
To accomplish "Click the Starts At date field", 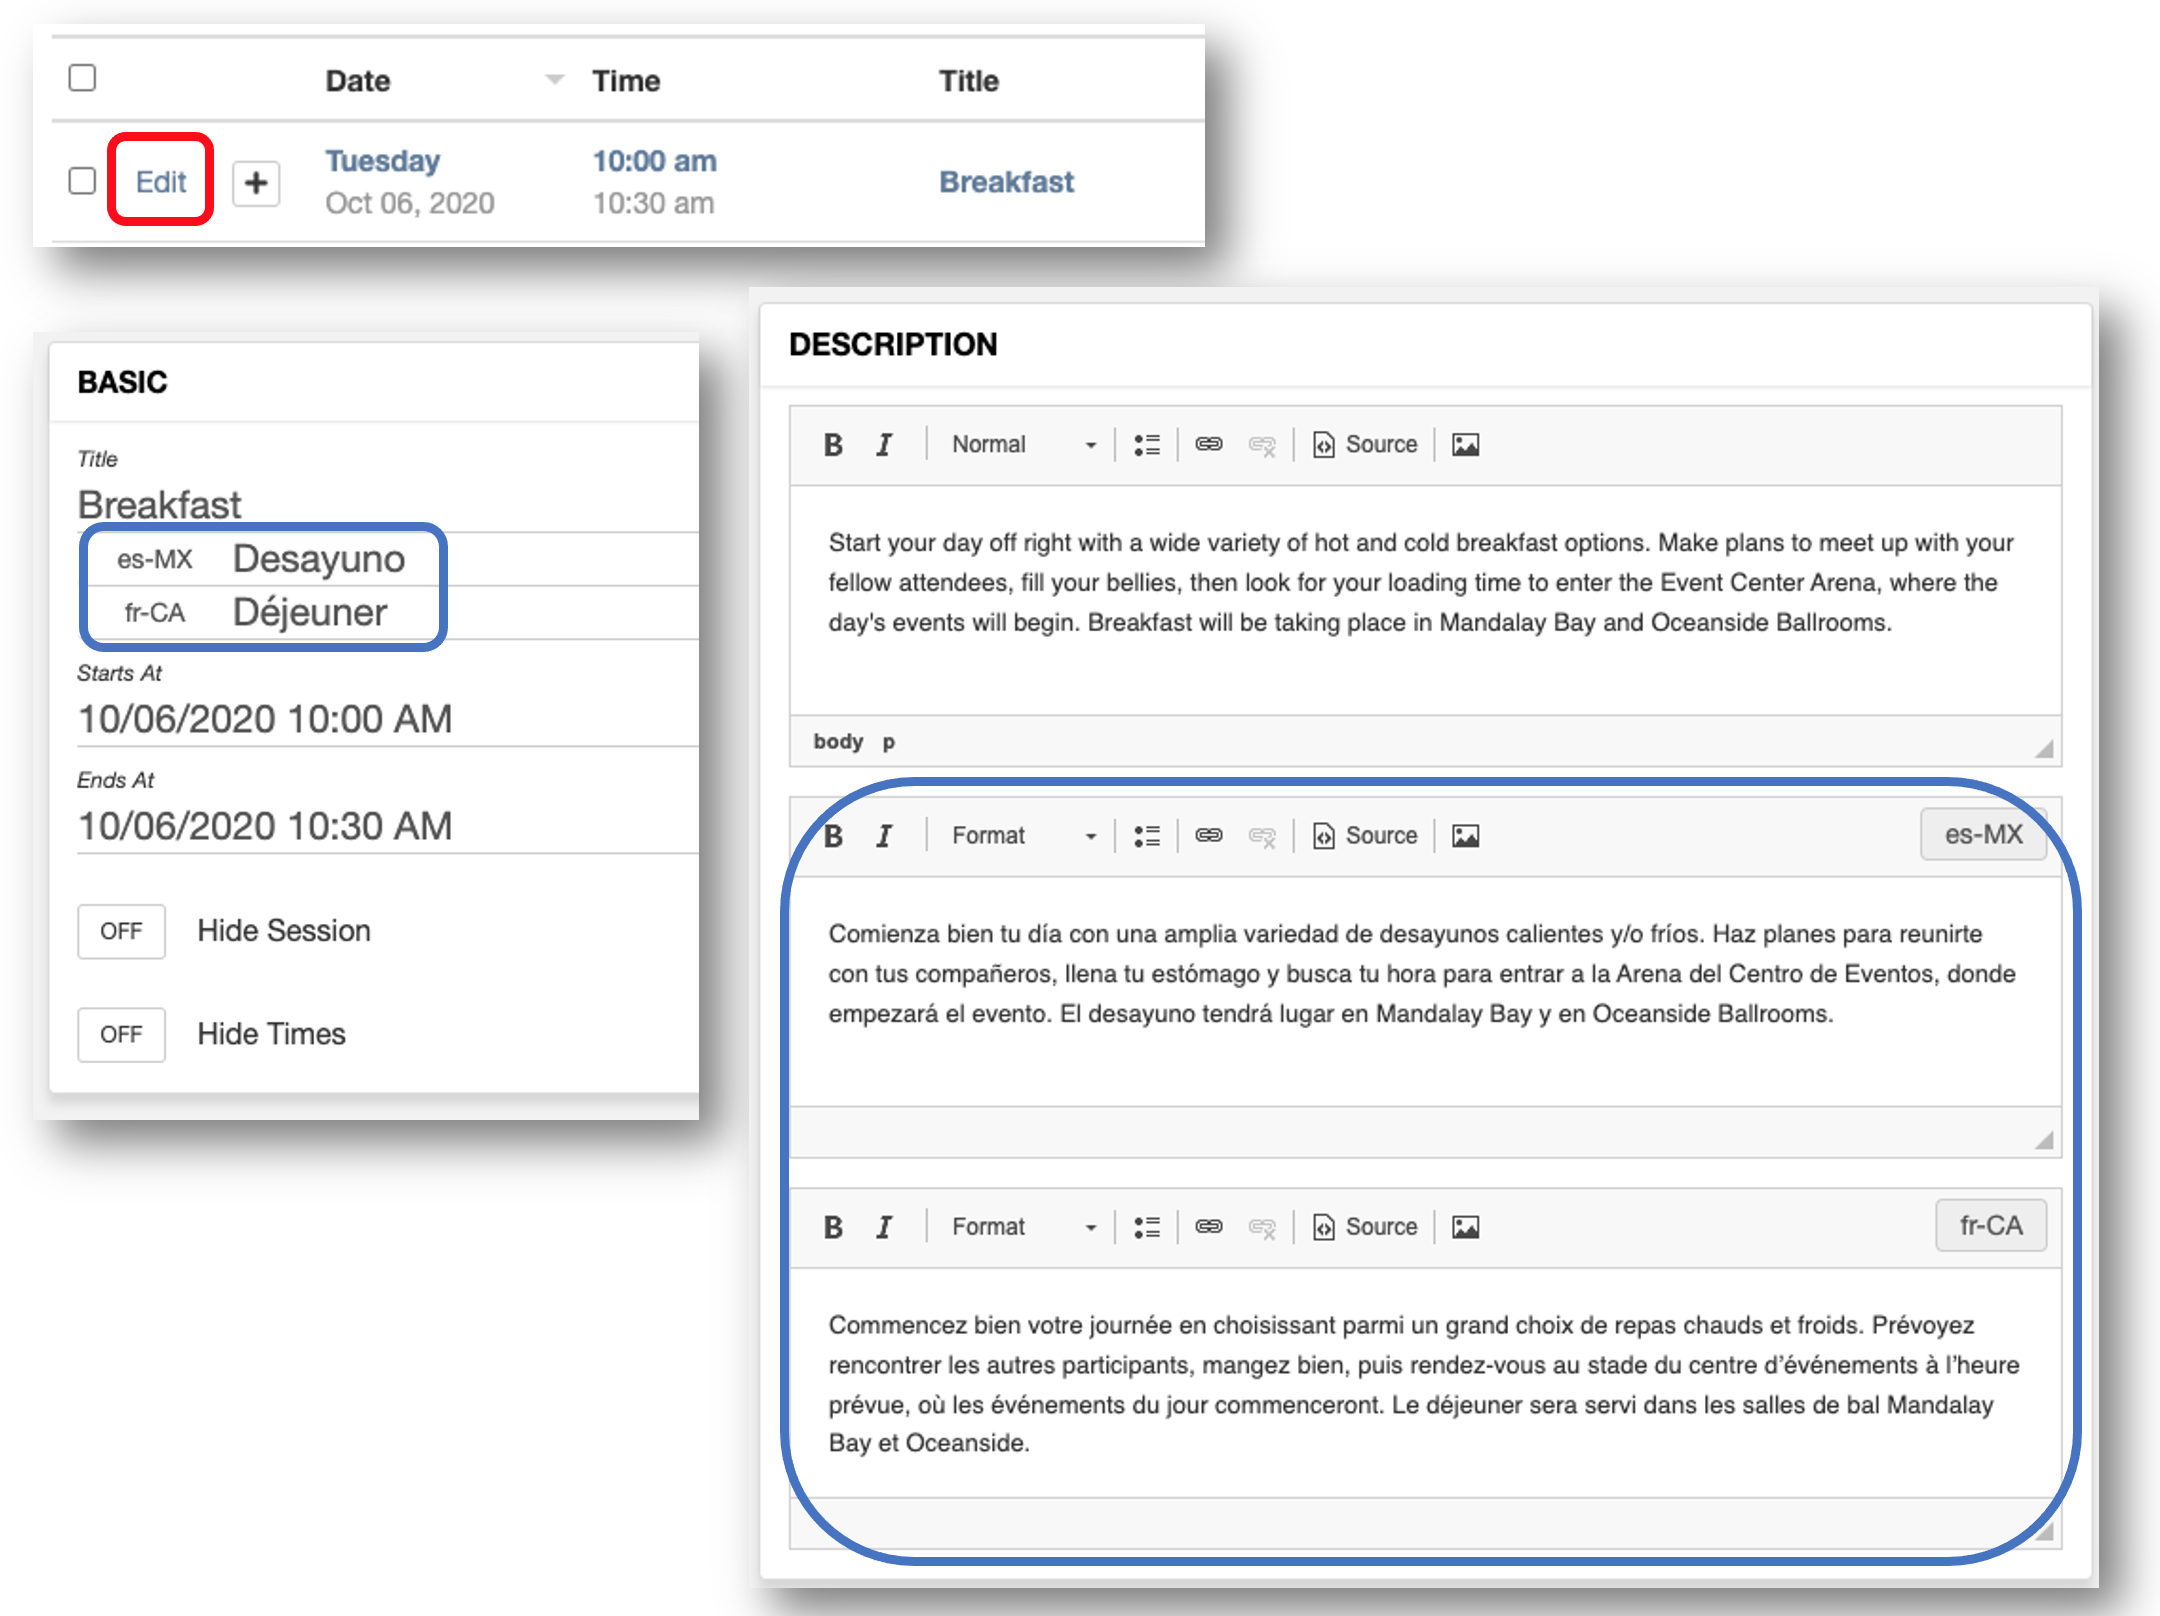I will click(x=388, y=719).
